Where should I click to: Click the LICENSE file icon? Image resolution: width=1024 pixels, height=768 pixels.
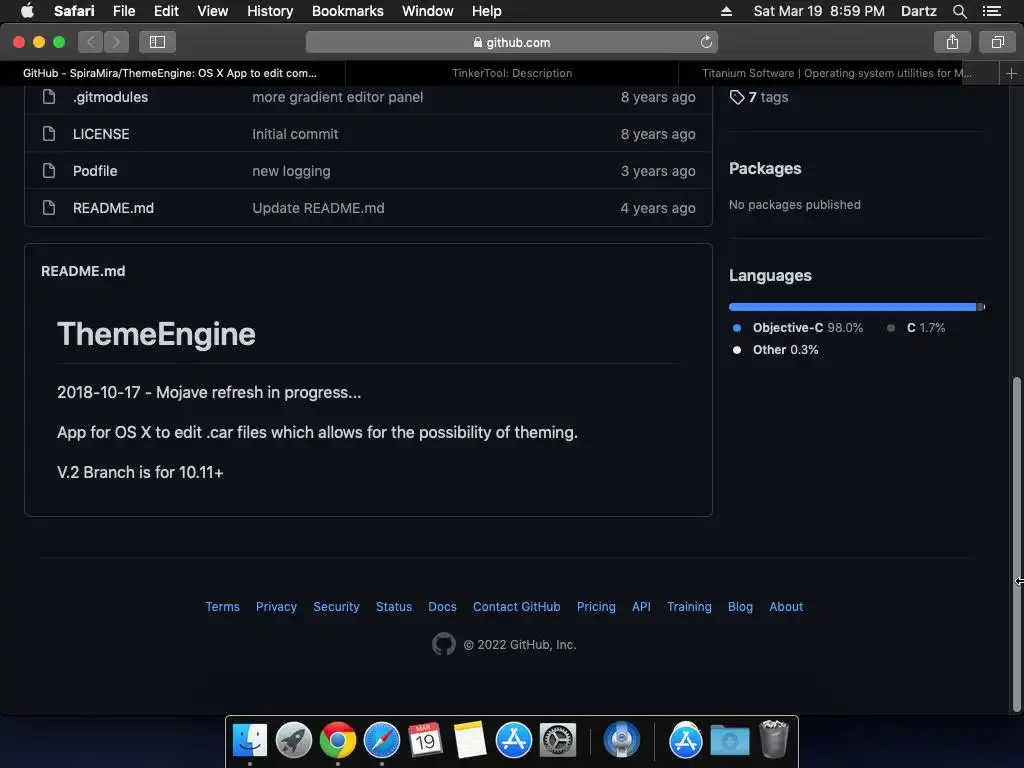[49, 134]
